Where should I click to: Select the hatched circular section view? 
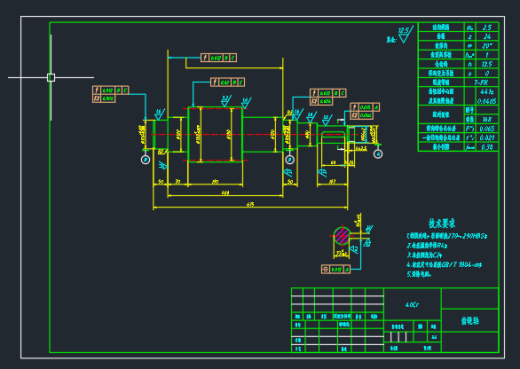[342, 236]
